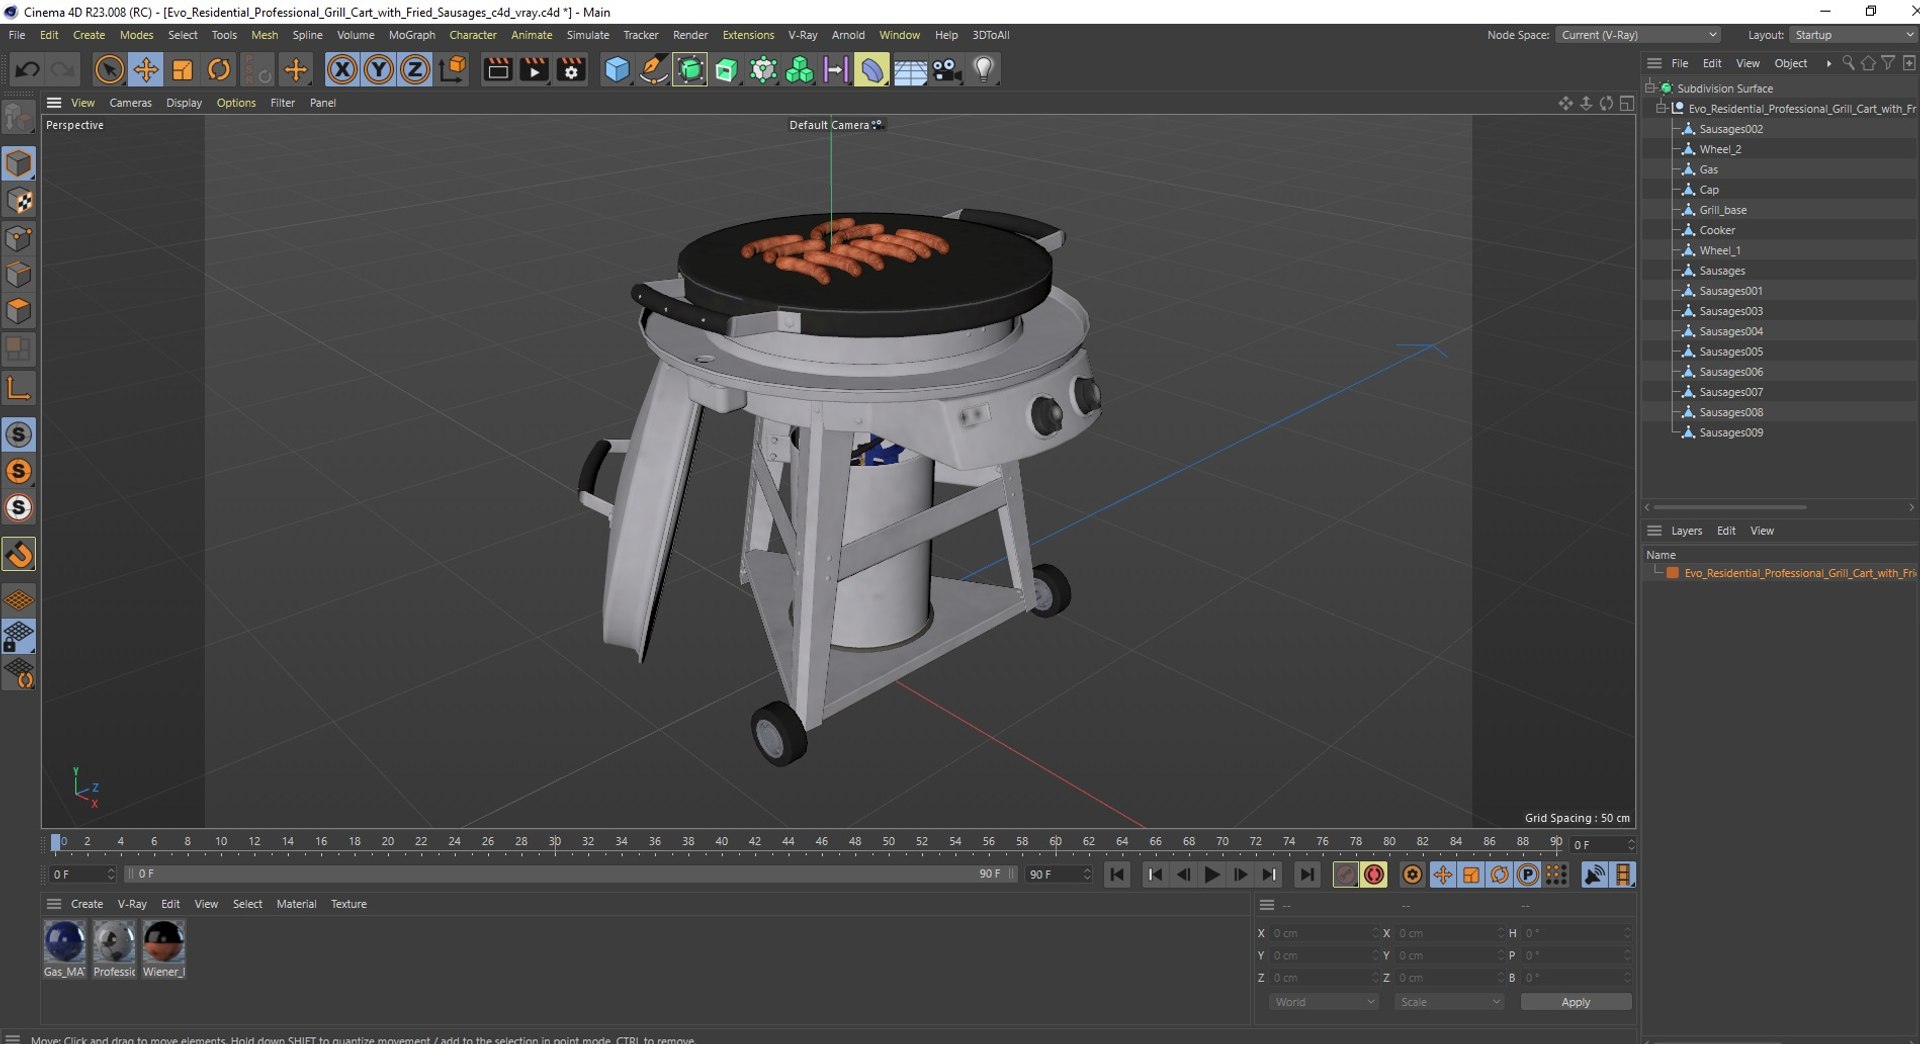Toggle Position keyframe recording

[x=1442, y=875]
